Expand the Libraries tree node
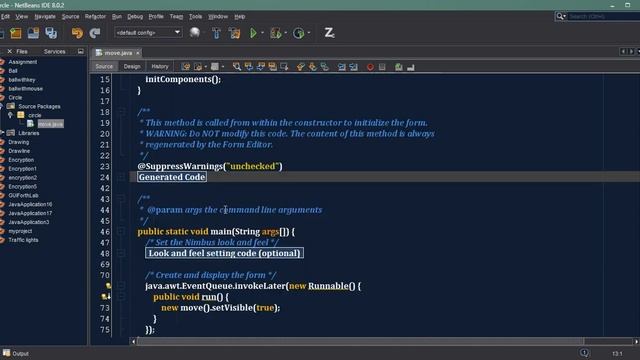The width and height of the screenshot is (640, 360). pos(2,133)
